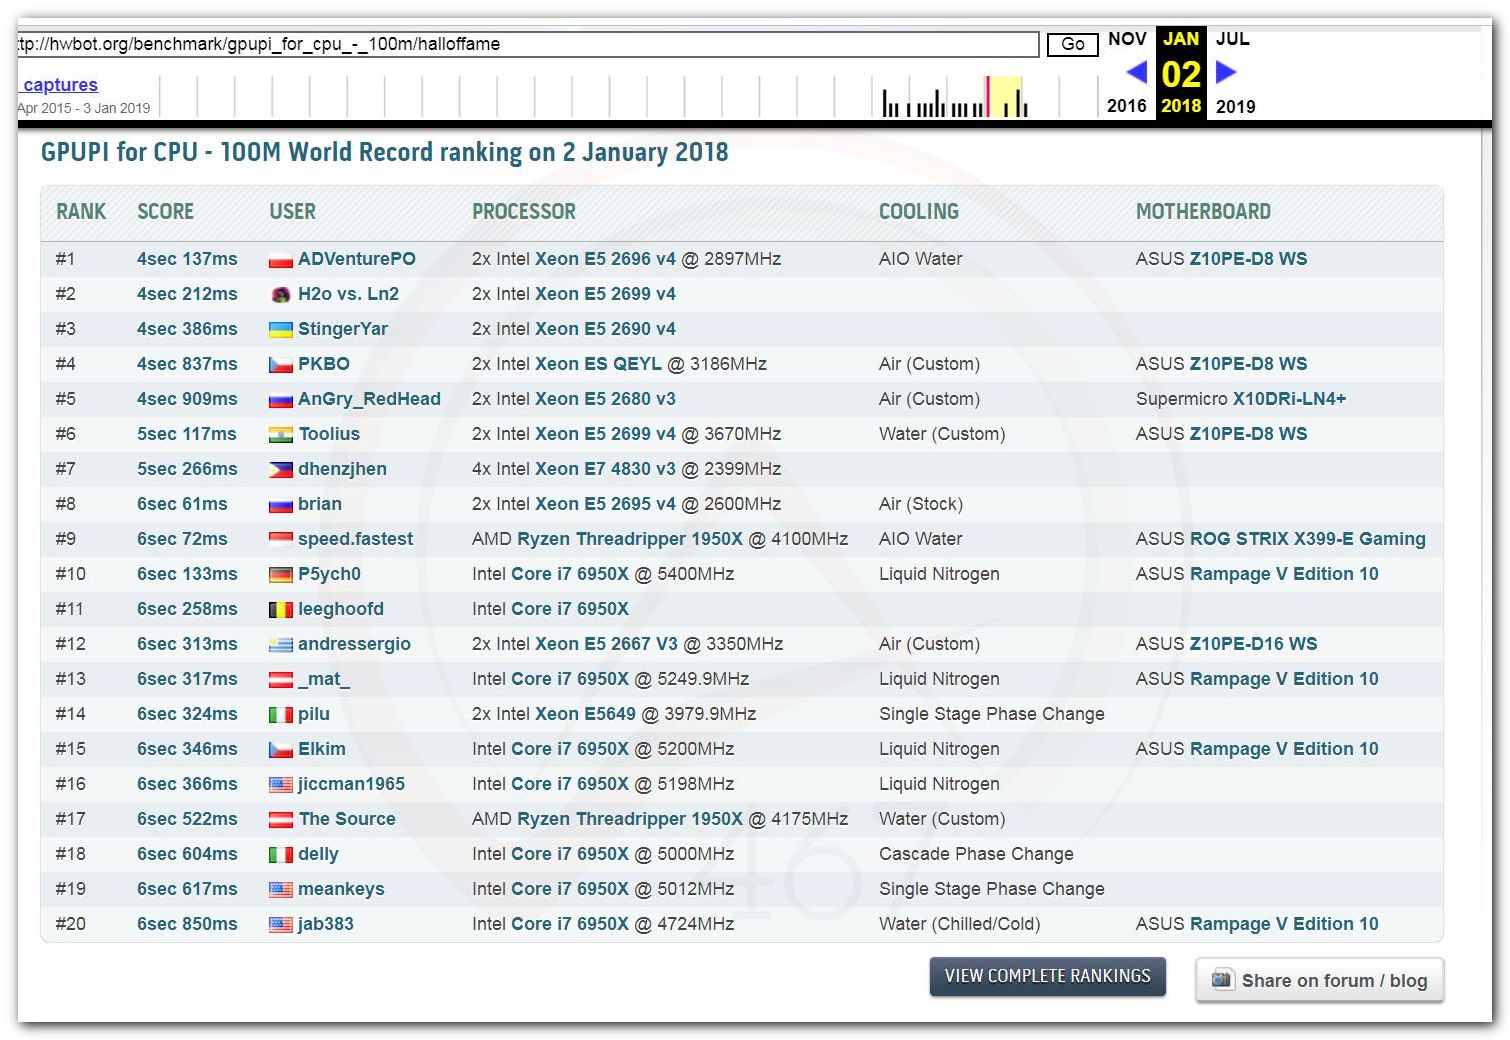Click meankeys's US flag icon
The height and width of the screenshot is (1040, 1510).
[x=281, y=890]
